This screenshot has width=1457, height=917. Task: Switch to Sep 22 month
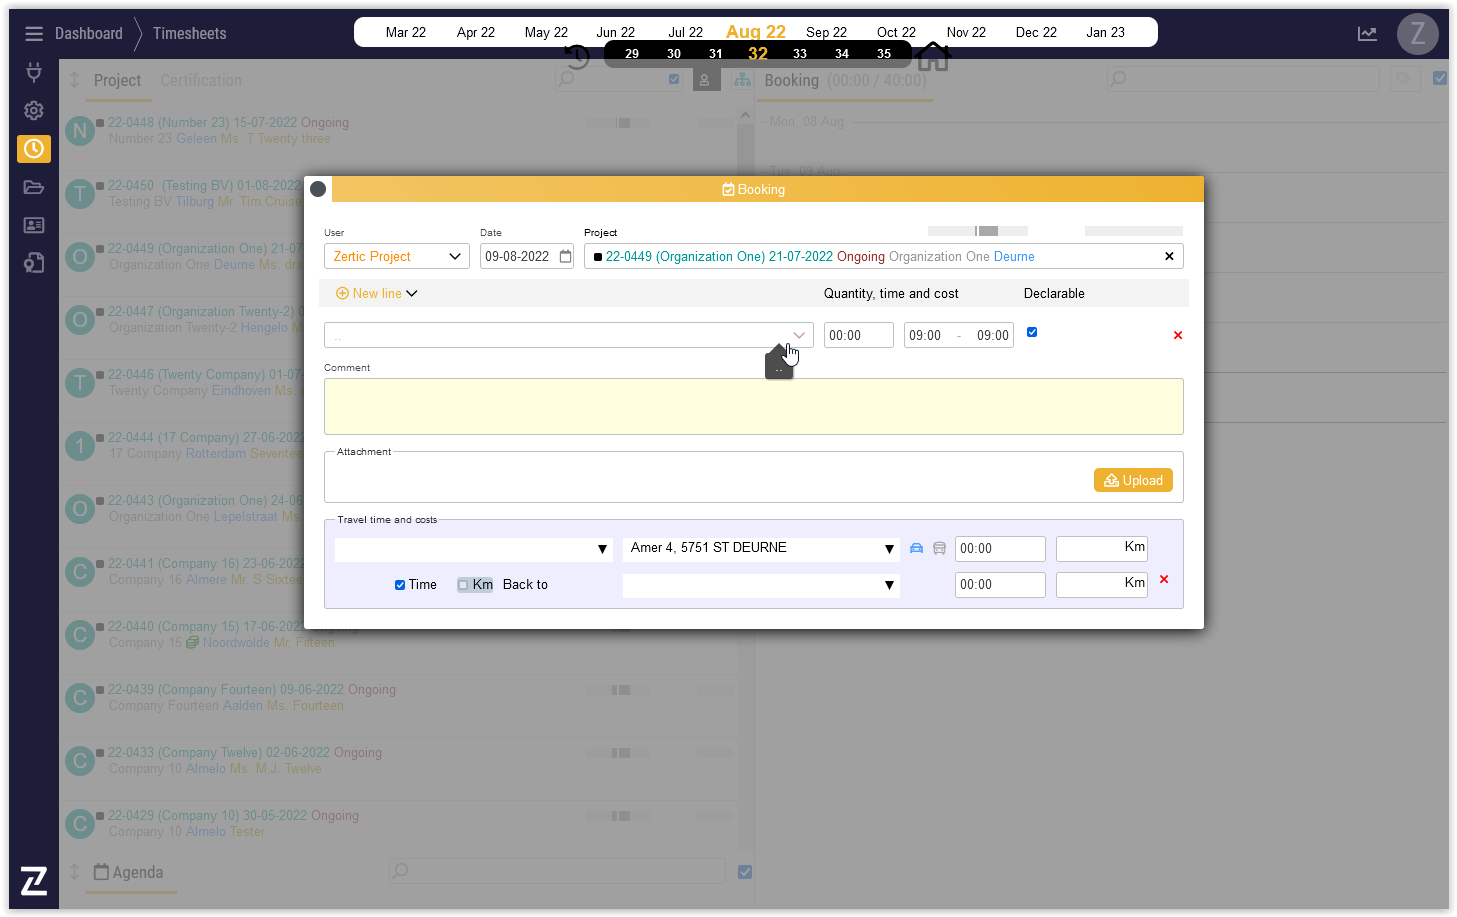[x=826, y=32]
